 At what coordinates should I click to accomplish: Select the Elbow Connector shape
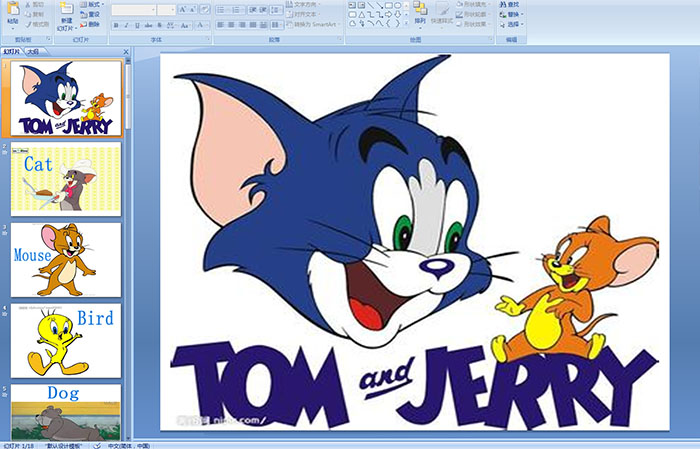pyautogui.click(x=371, y=15)
